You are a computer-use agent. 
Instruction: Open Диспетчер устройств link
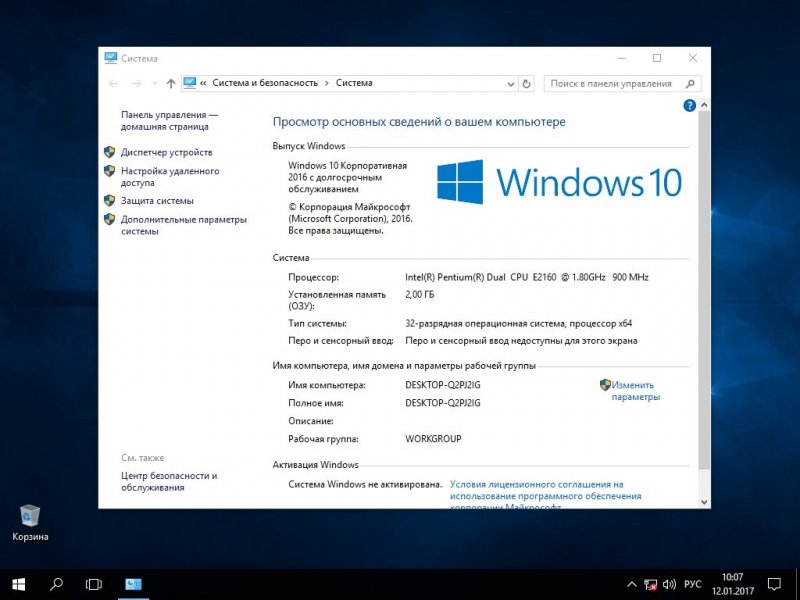click(x=166, y=152)
